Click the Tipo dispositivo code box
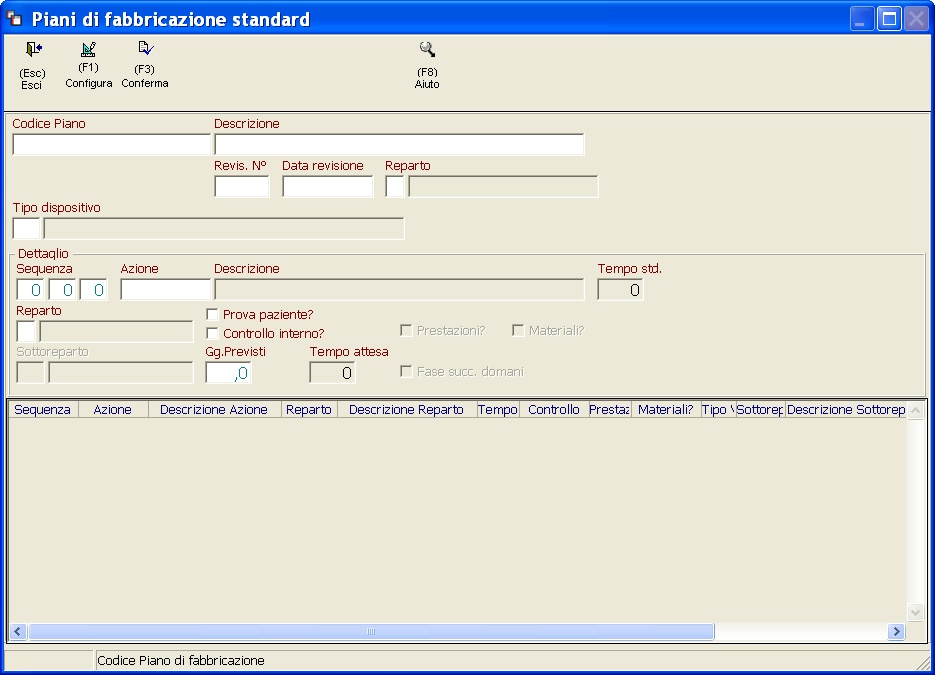This screenshot has height=675, width=935. tap(26, 228)
